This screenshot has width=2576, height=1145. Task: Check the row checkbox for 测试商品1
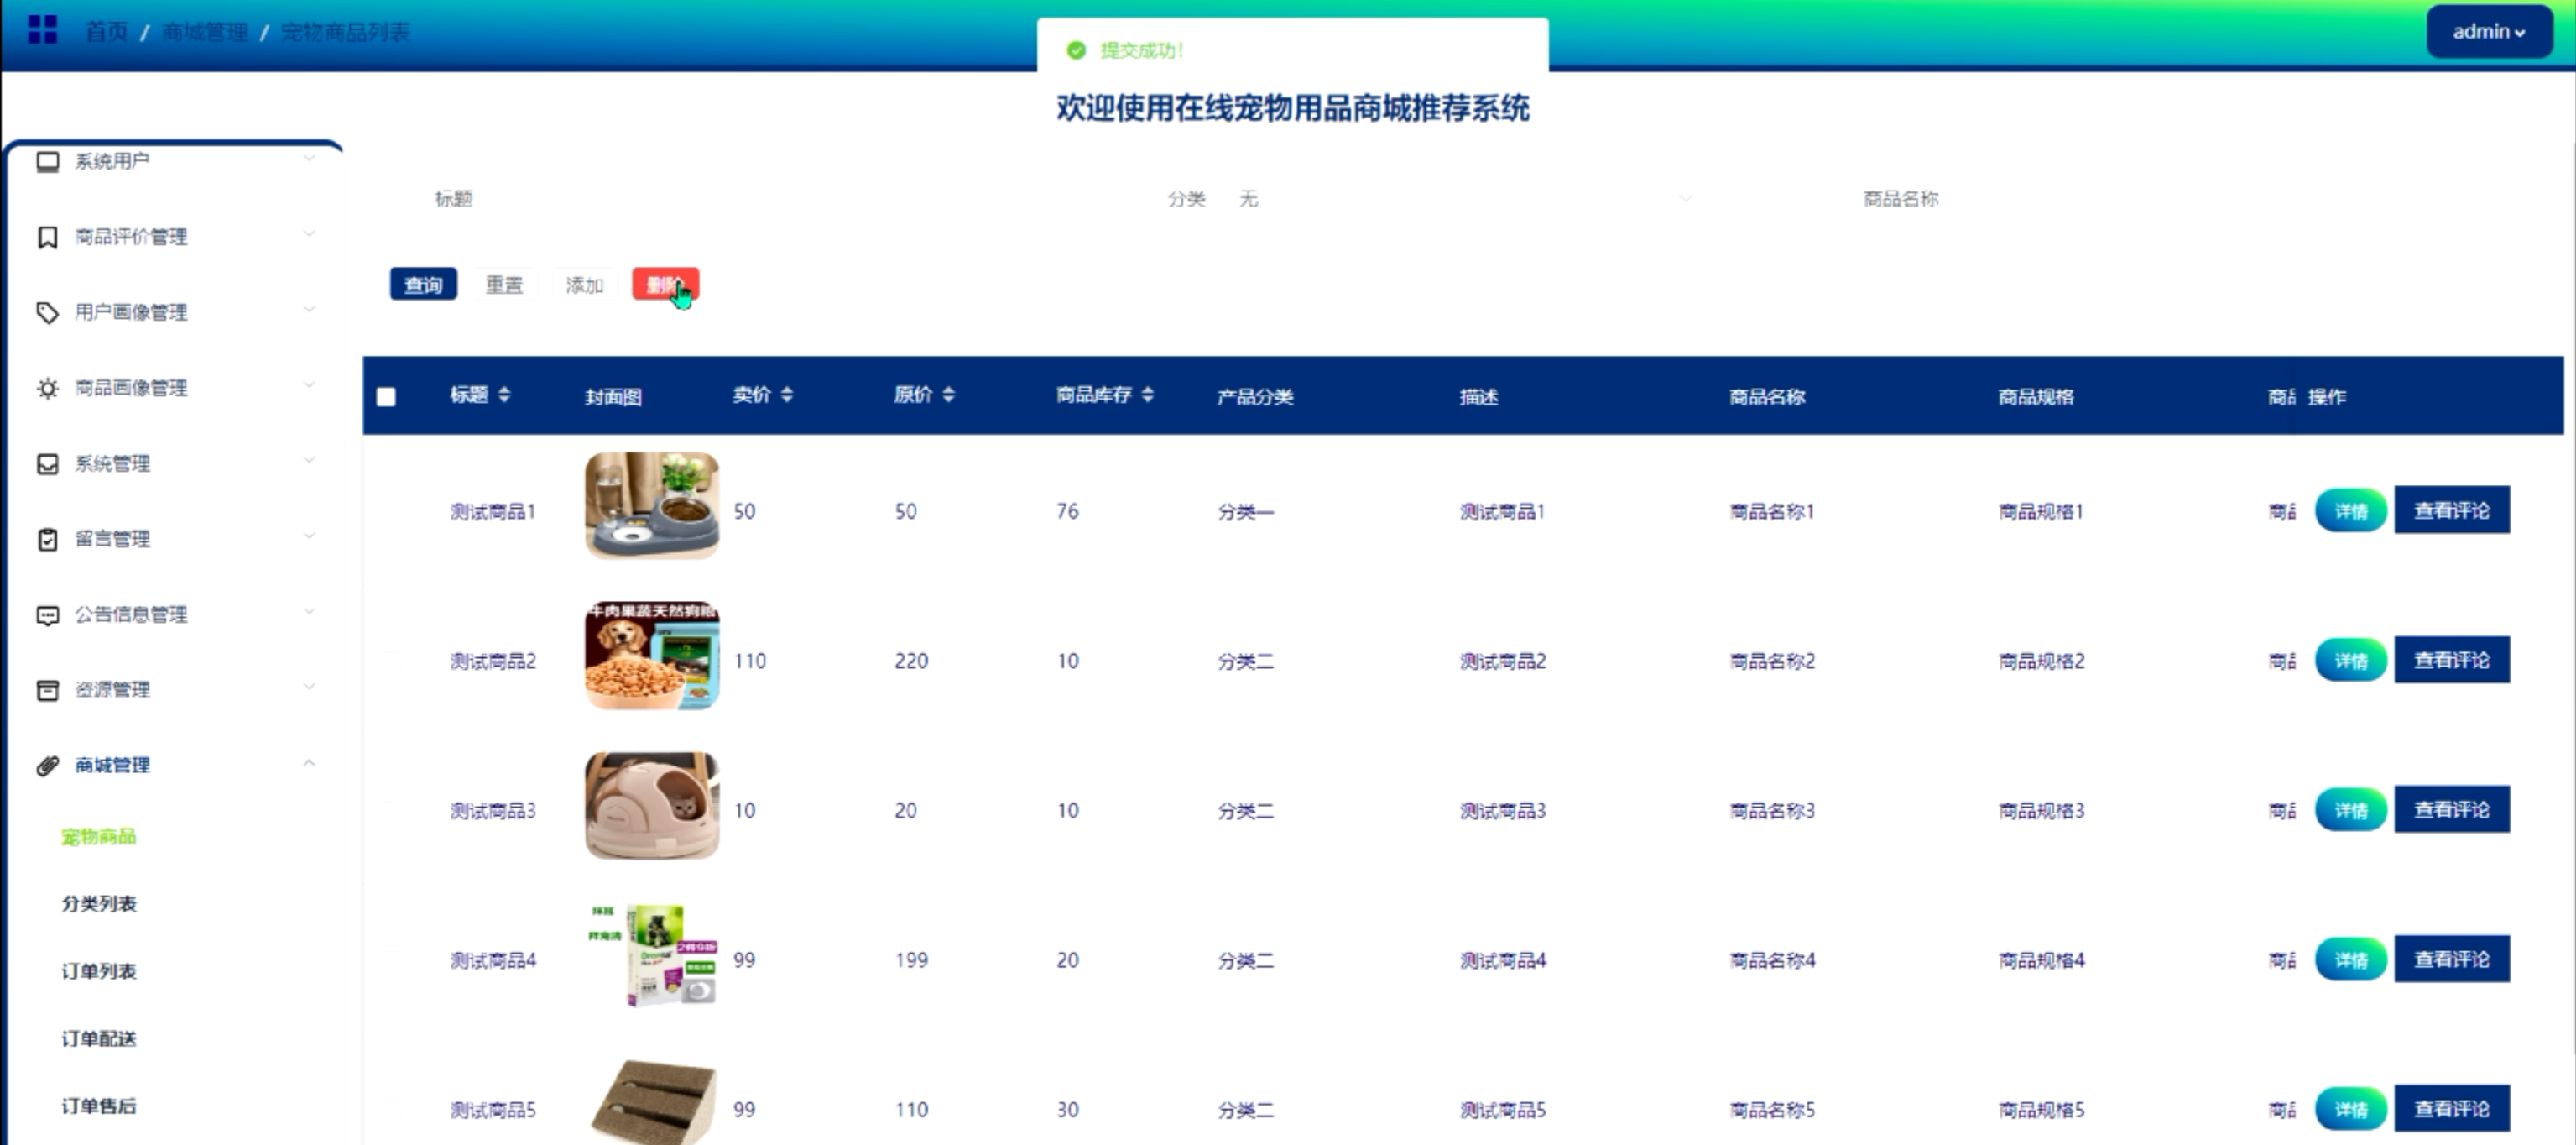pyautogui.click(x=393, y=511)
